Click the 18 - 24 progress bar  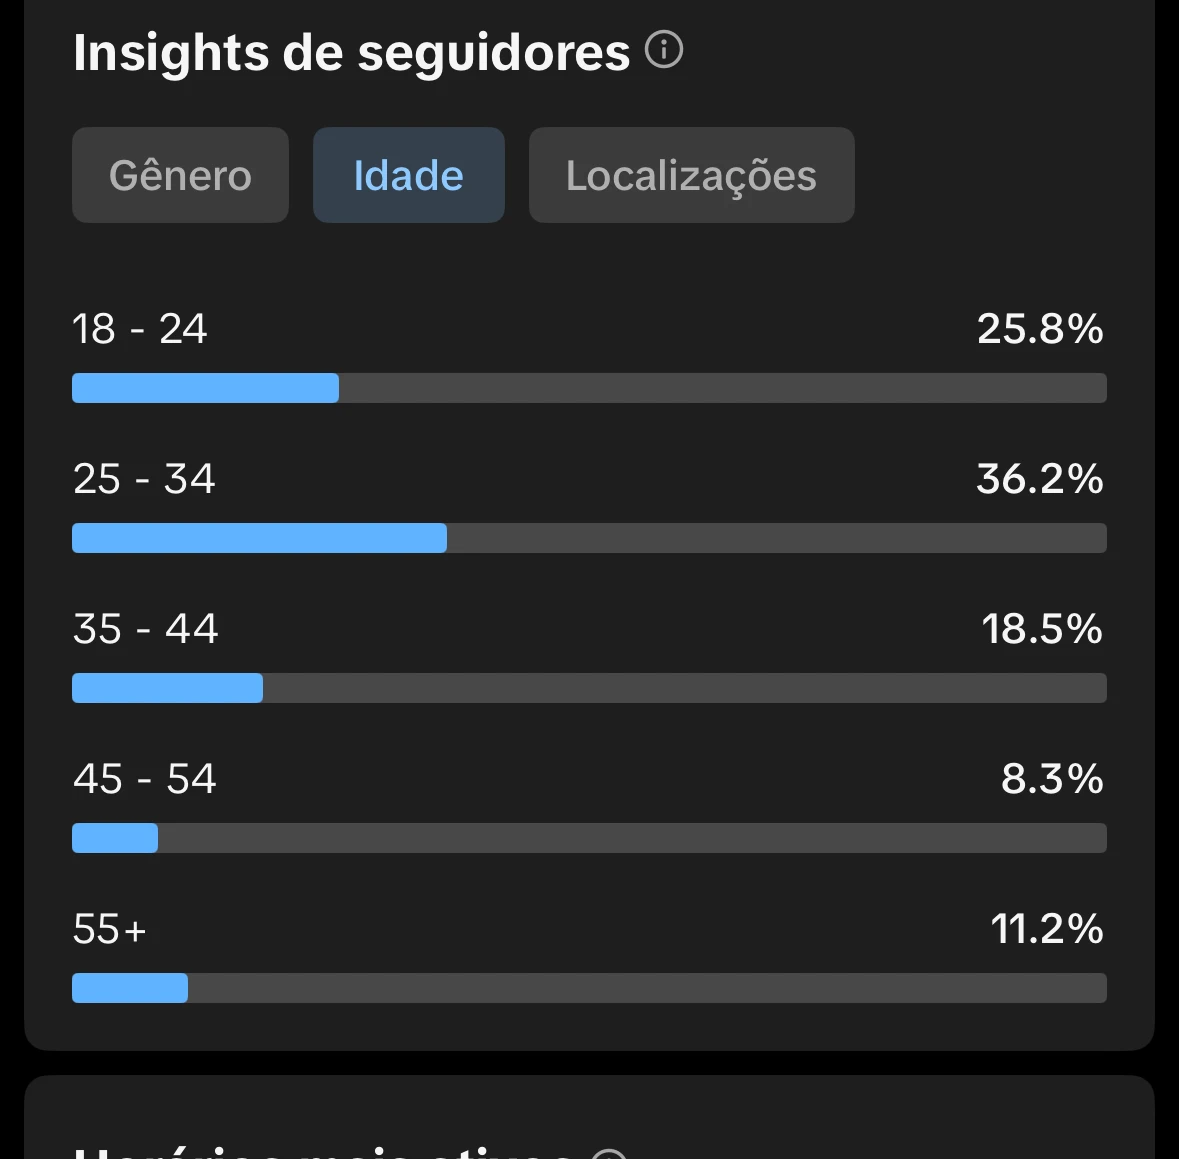tap(589, 388)
